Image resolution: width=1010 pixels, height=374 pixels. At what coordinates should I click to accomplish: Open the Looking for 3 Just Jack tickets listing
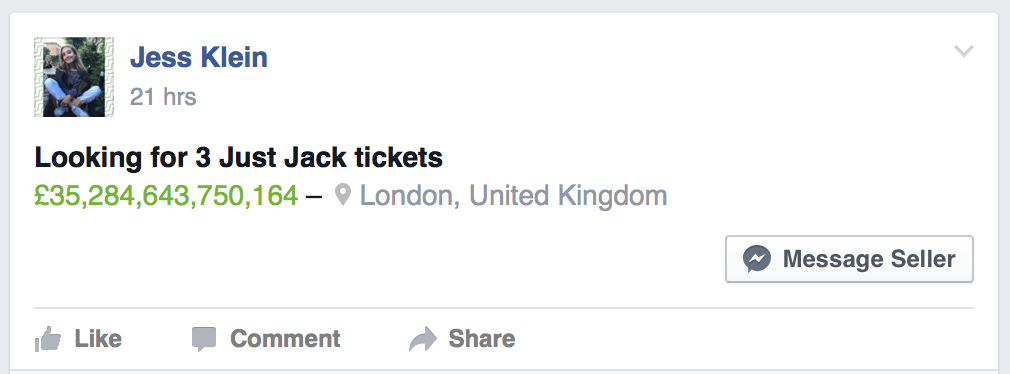(238, 157)
